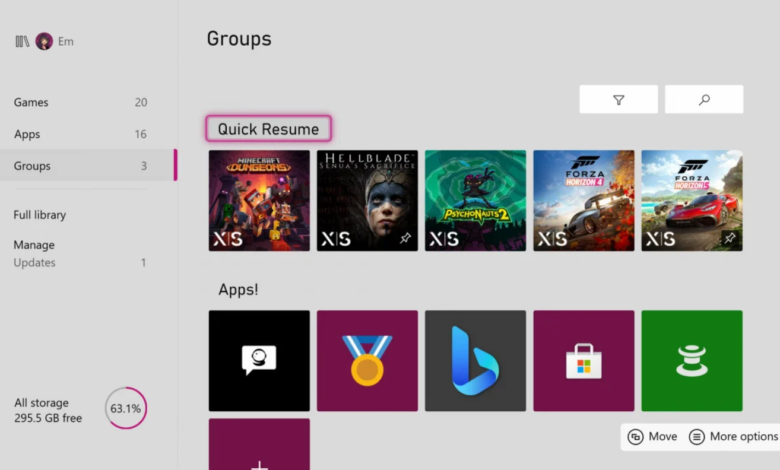780x470 pixels.
Task: Launch Forza Horizon 5 tile
Action: click(691, 200)
